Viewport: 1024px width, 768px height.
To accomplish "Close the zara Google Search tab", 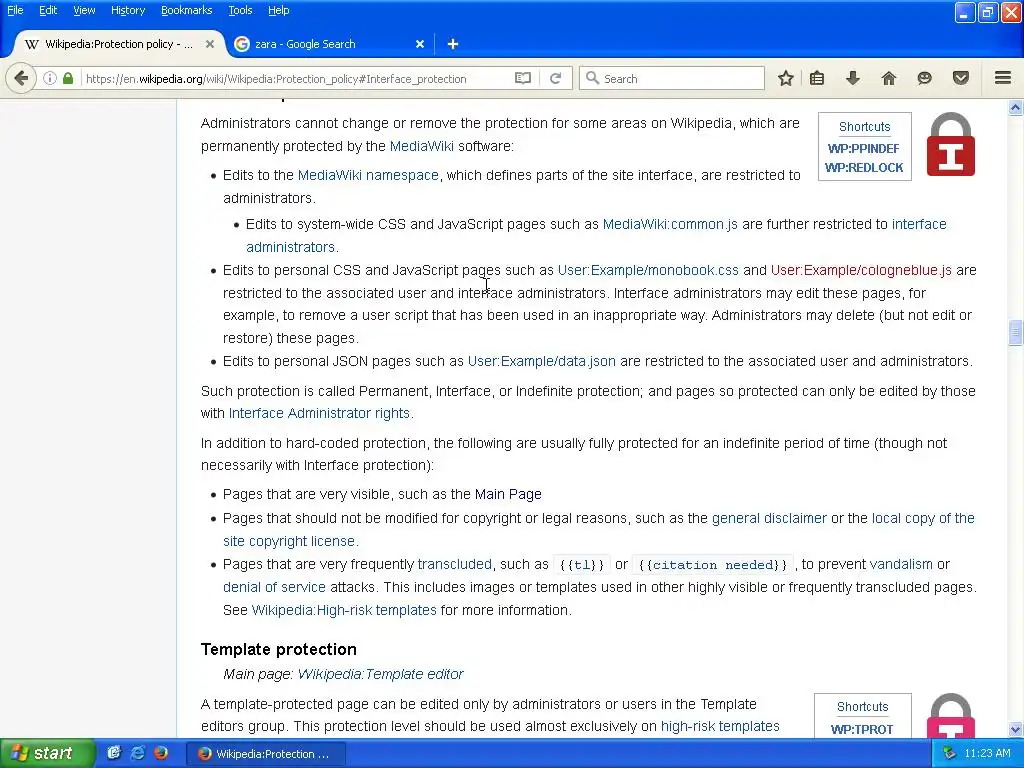I will pos(420,44).
